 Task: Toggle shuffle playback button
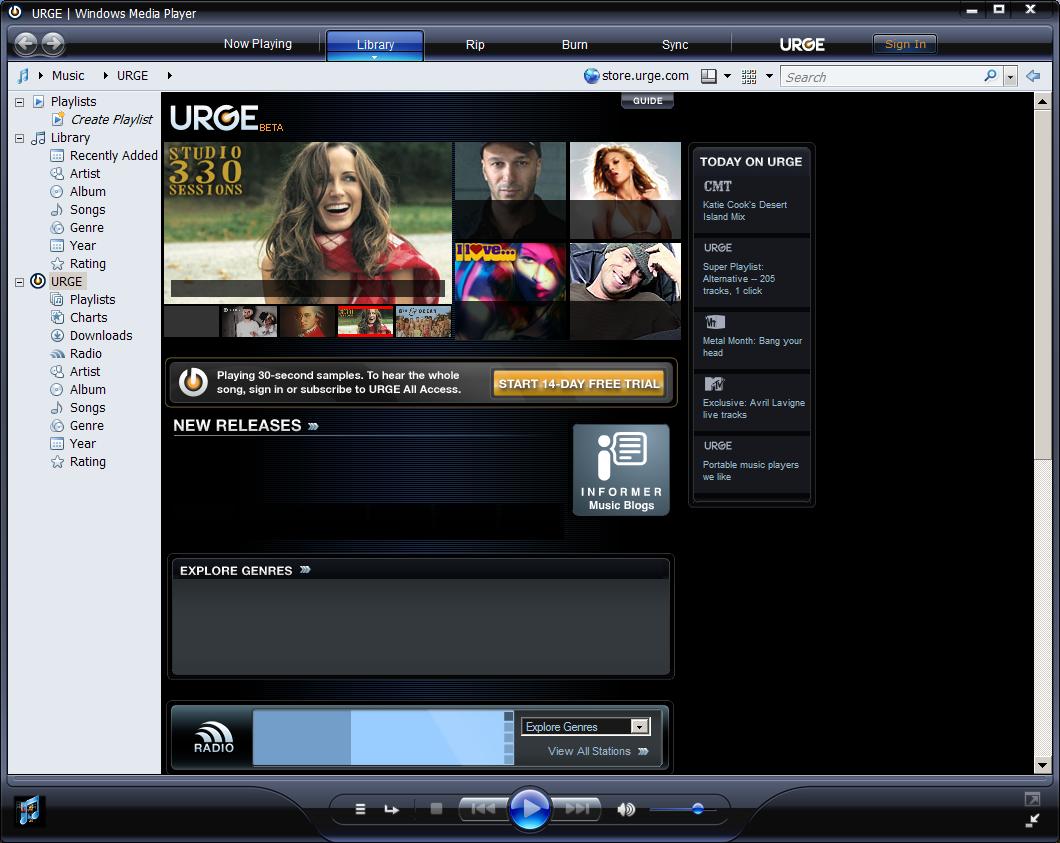pos(360,809)
